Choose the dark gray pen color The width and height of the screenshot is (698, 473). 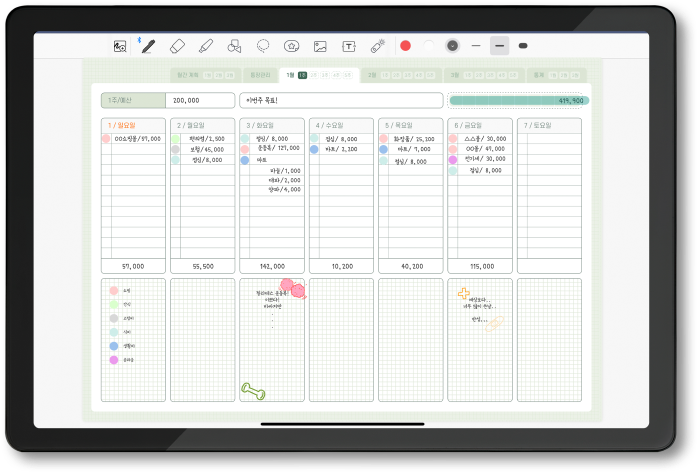tap(453, 46)
